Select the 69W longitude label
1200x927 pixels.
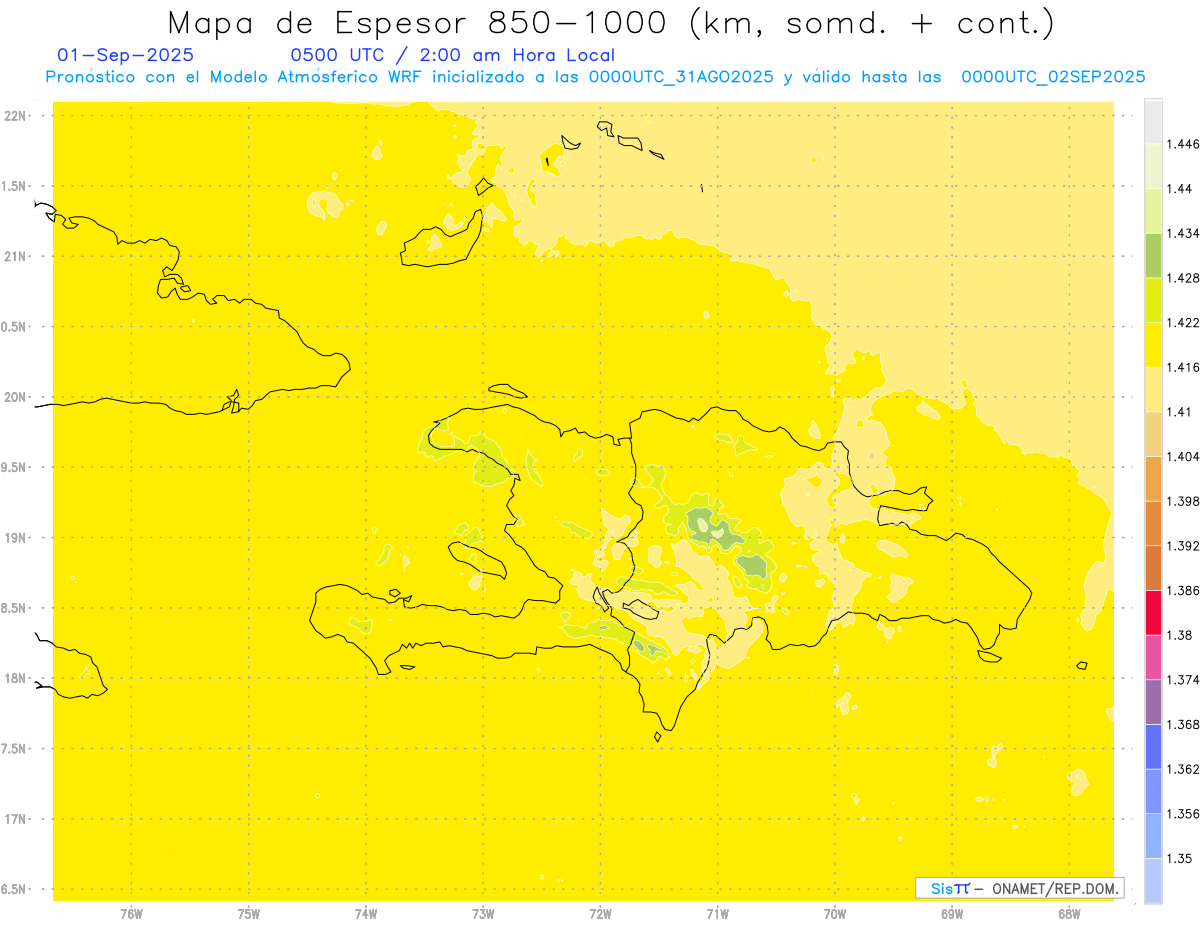click(951, 913)
